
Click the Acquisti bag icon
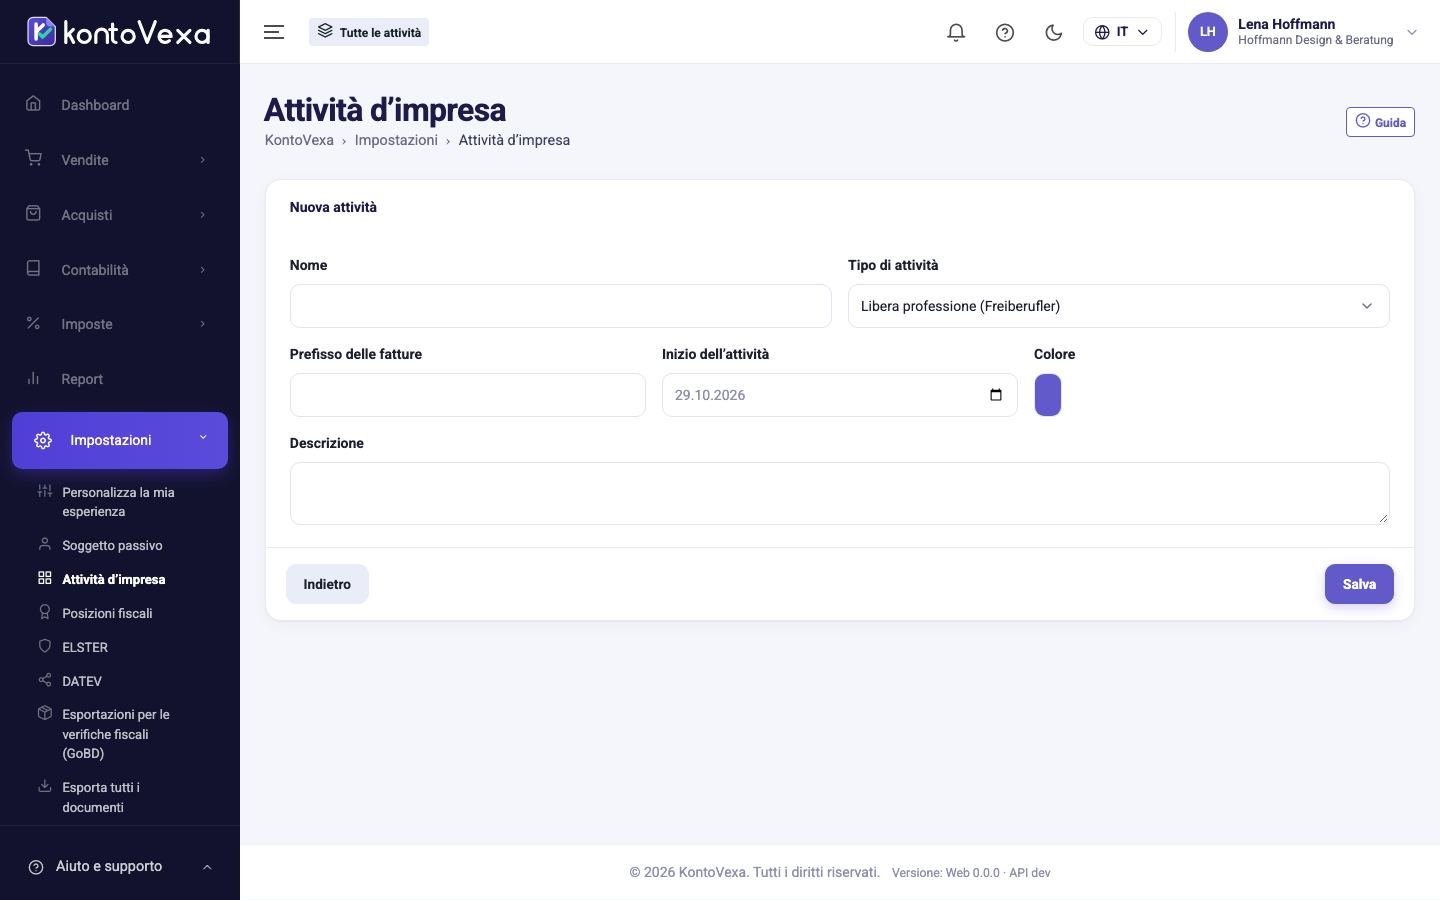point(33,214)
